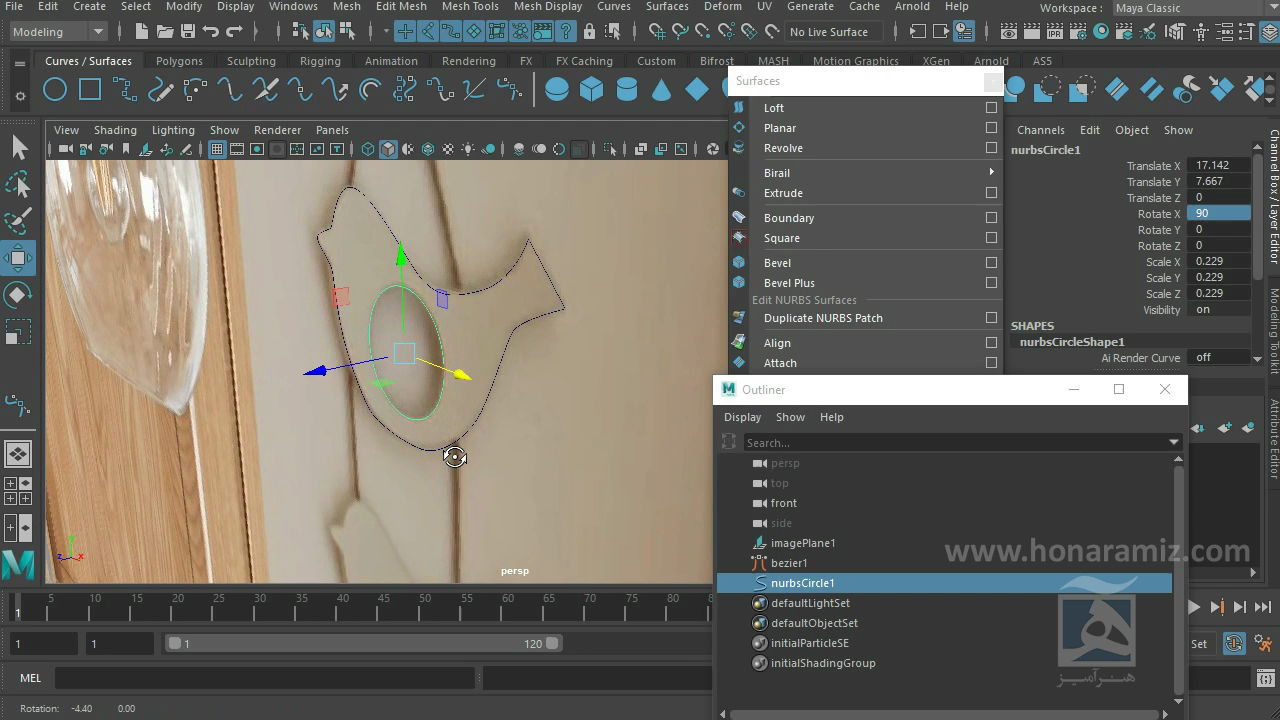Open the Revolve option box
Viewport: 1280px width, 720px height.
991,147
